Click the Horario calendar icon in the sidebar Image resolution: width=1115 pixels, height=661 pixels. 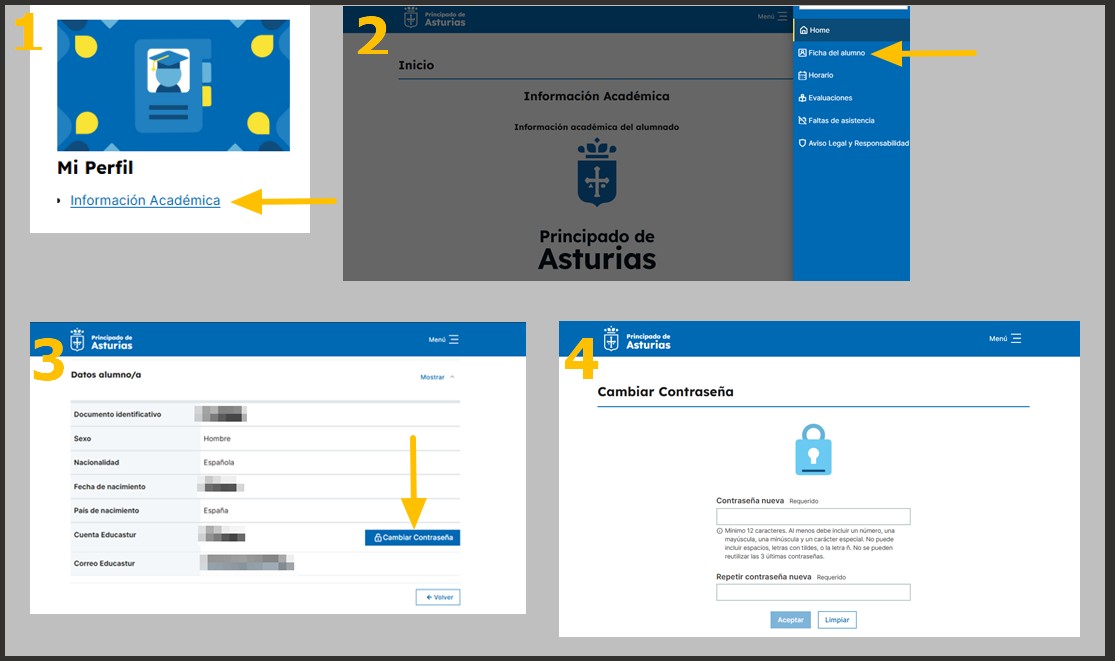802,75
